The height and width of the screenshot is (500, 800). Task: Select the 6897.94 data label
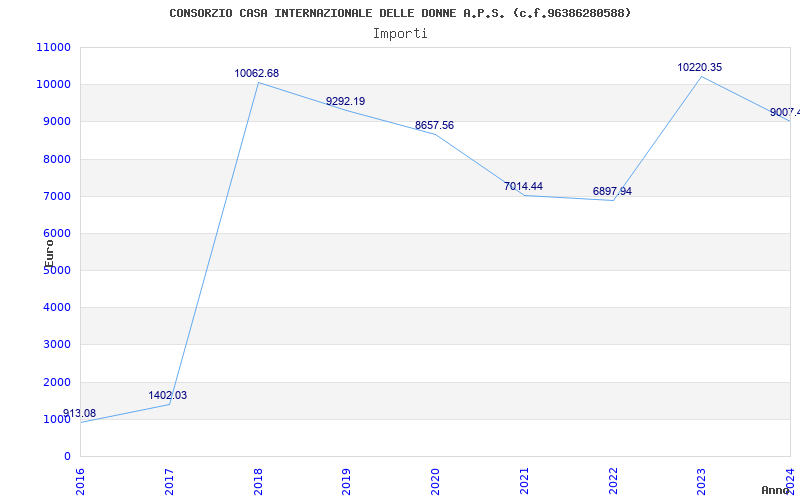pyautogui.click(x=612, y=191)
